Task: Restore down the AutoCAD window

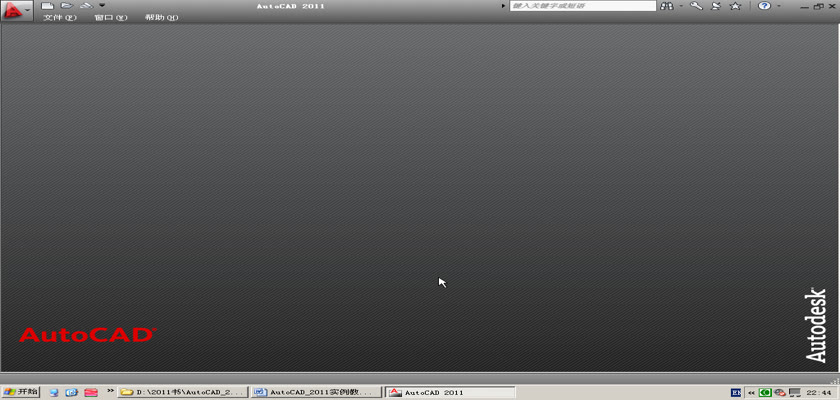Action: click(x=819, y=6)
